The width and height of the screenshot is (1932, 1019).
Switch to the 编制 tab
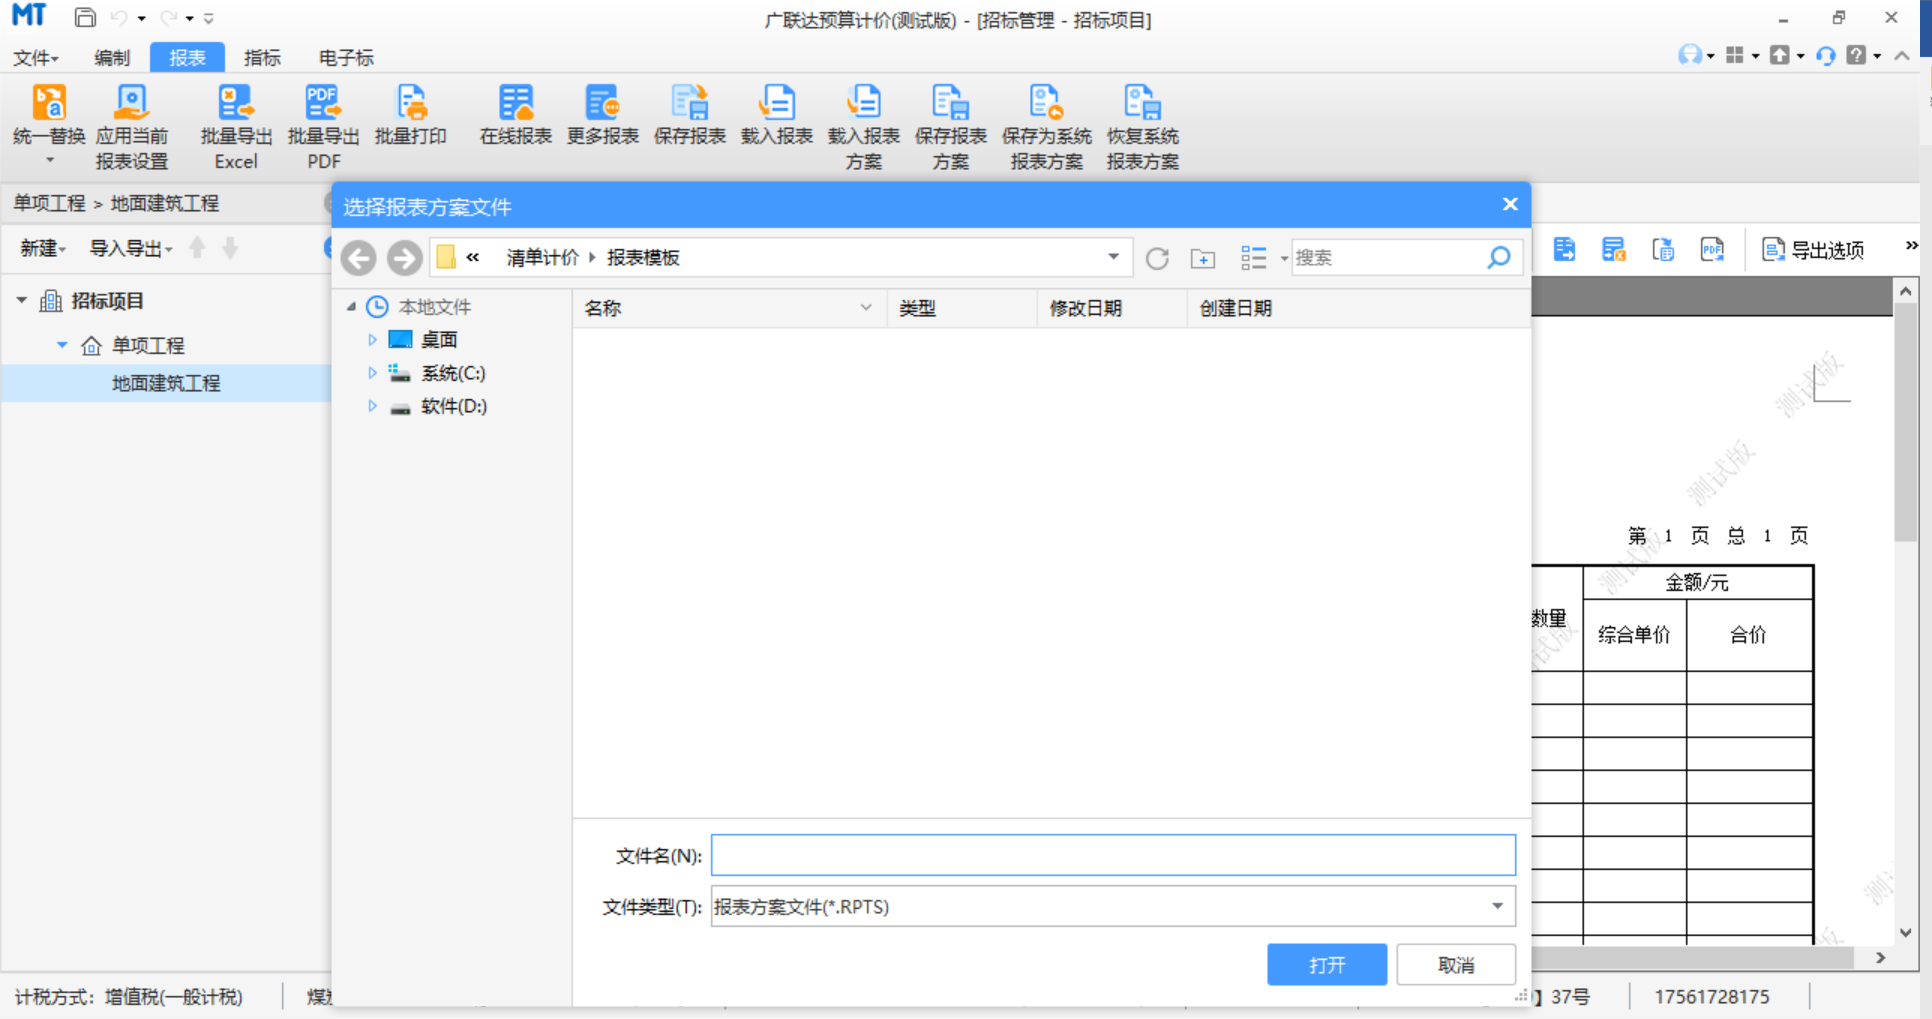point(112,58)
